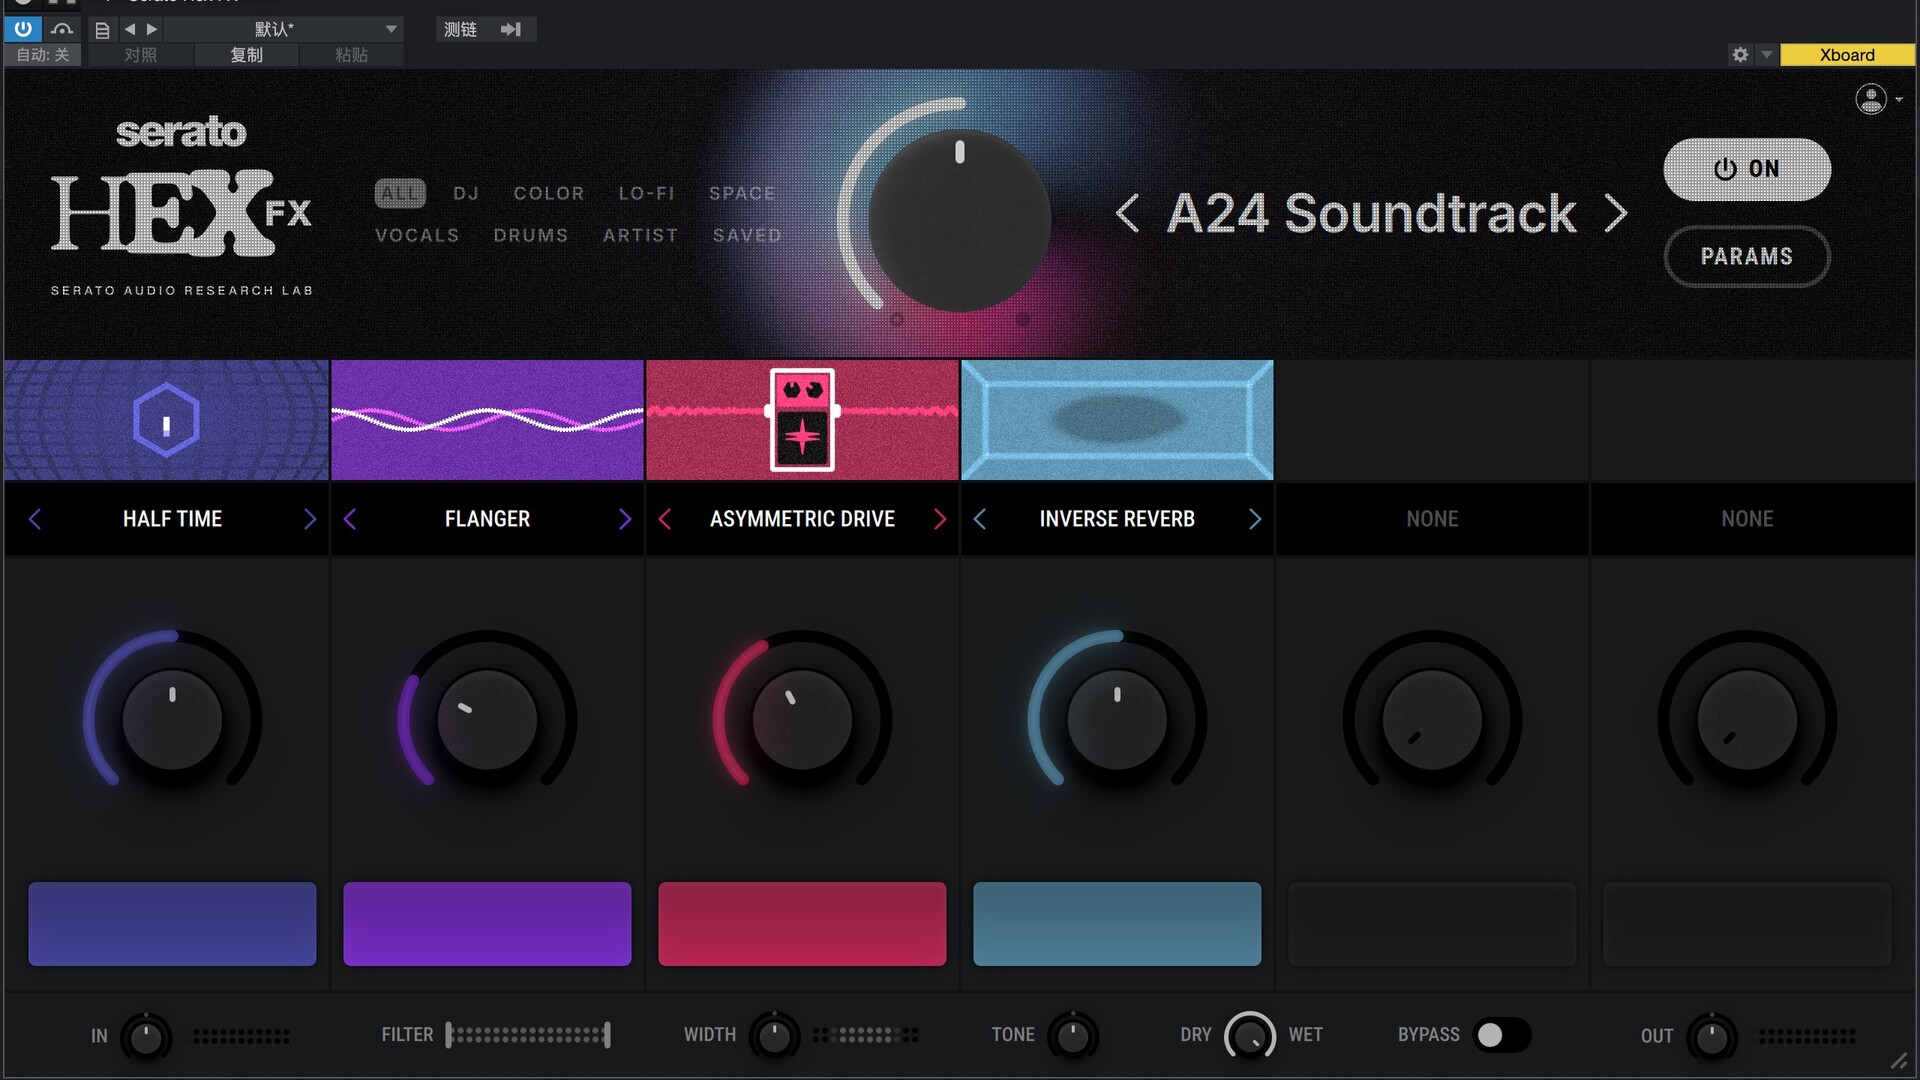Open the user account profile icon
The height and width of the screenshot is (1080, 1920).
(x=1871, y=99)
